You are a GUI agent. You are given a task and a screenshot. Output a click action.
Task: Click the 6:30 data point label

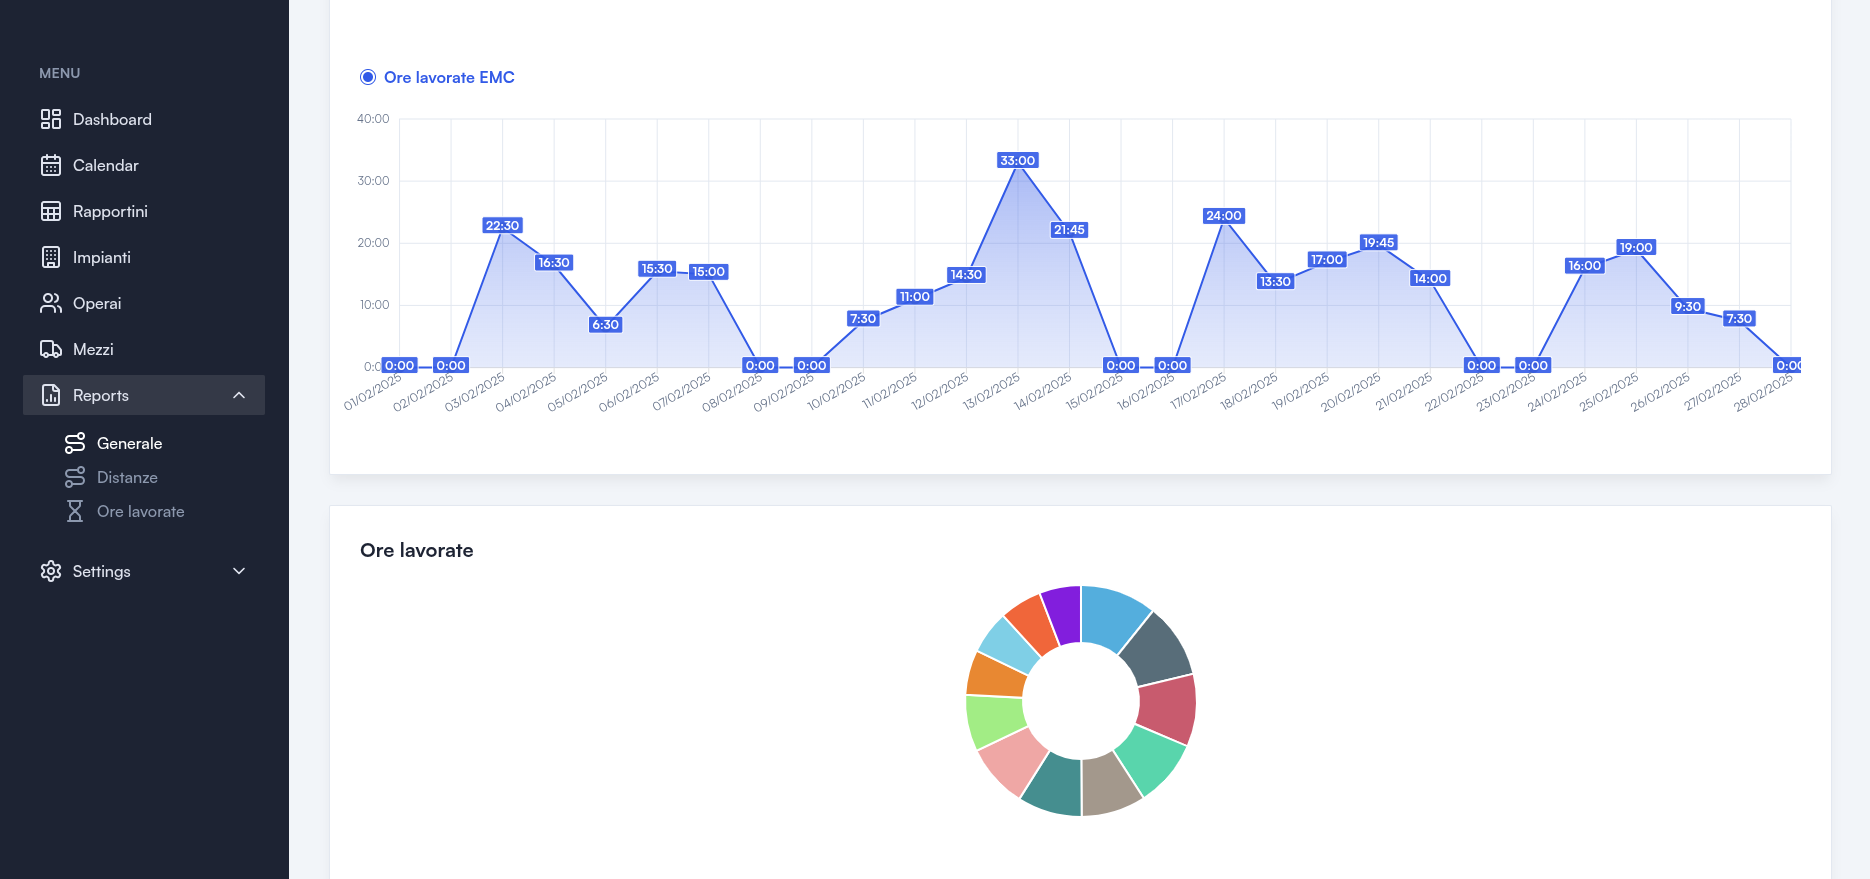point(605,324)
